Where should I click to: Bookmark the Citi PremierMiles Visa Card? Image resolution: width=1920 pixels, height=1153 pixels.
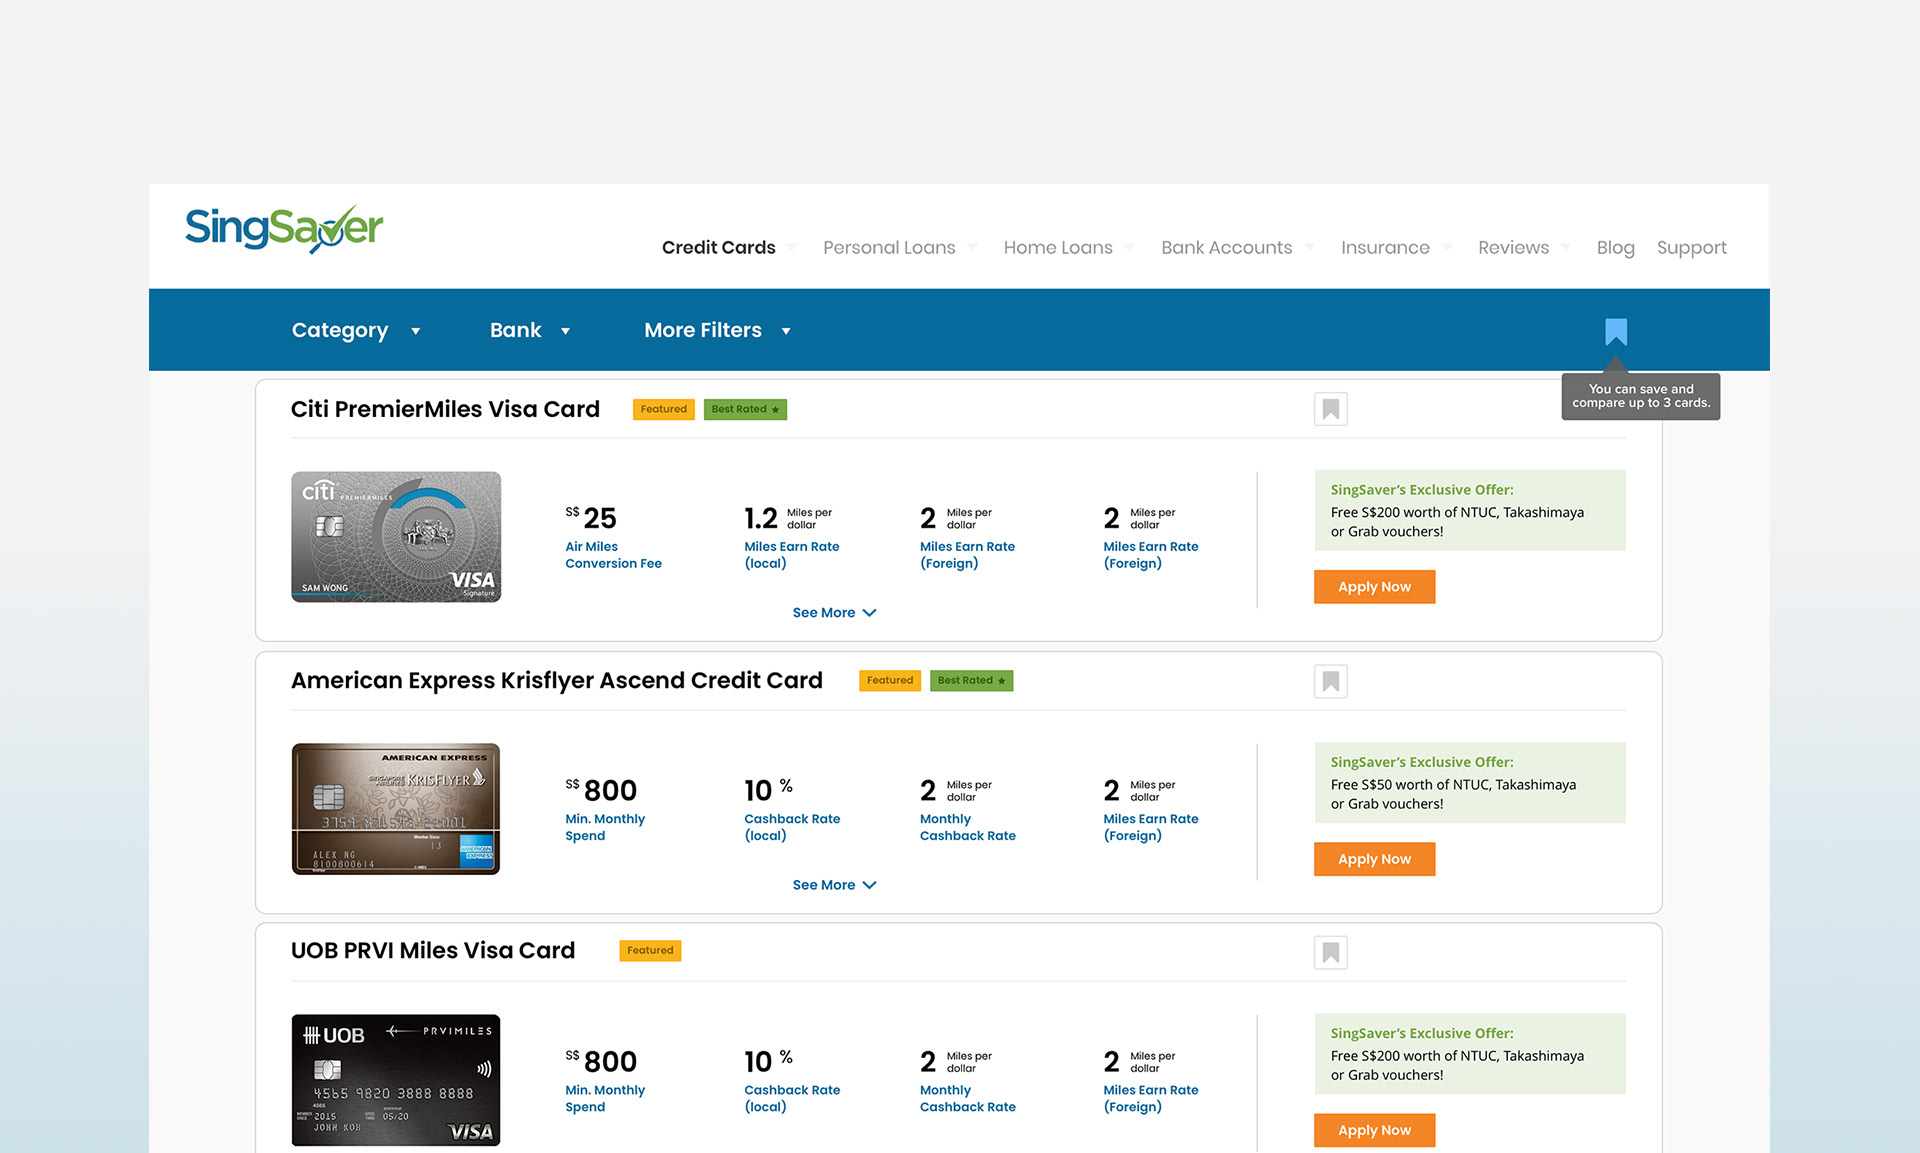coord(1331,409)
